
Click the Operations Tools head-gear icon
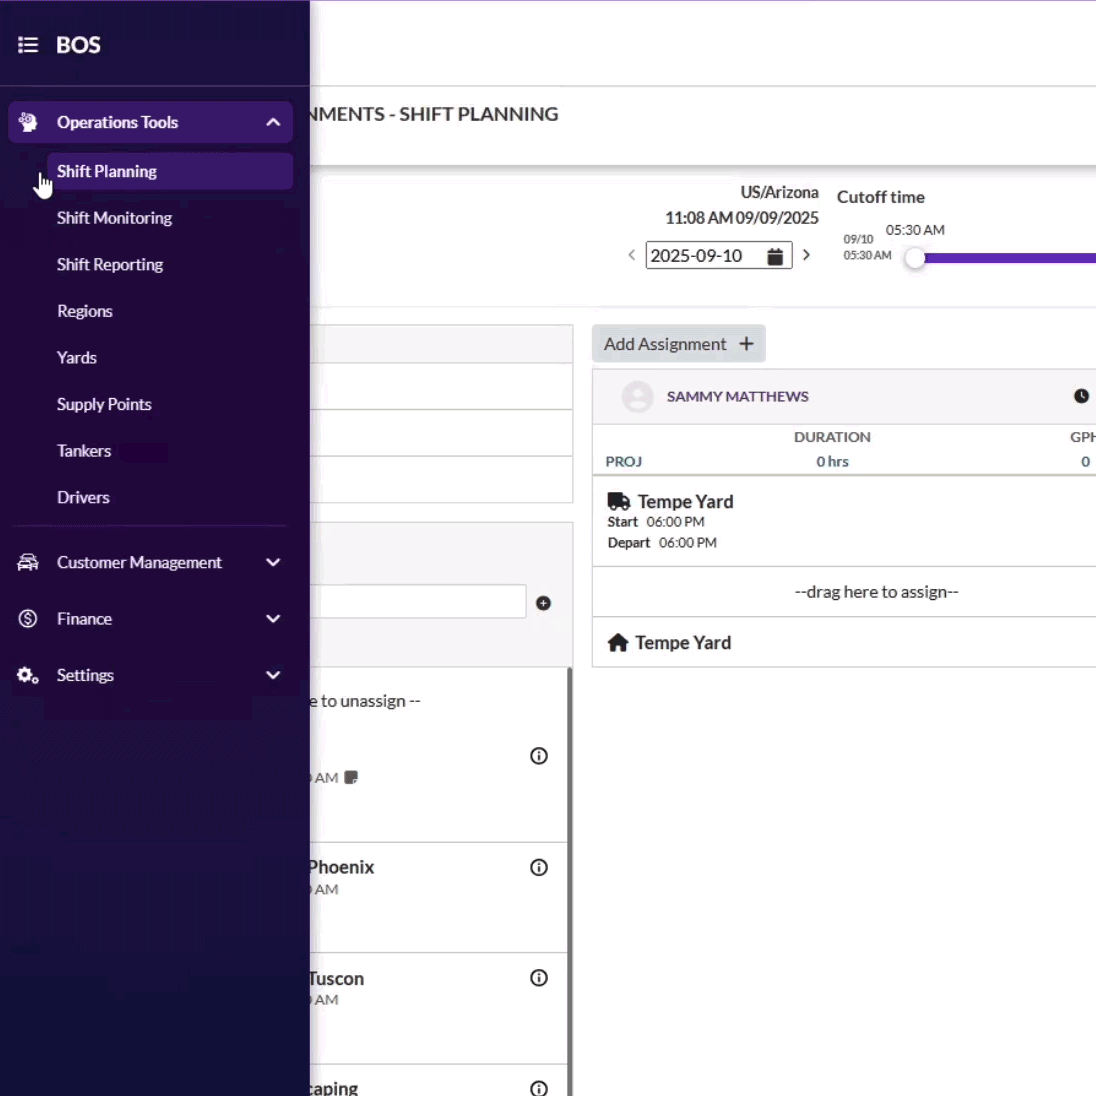(28, 122)
